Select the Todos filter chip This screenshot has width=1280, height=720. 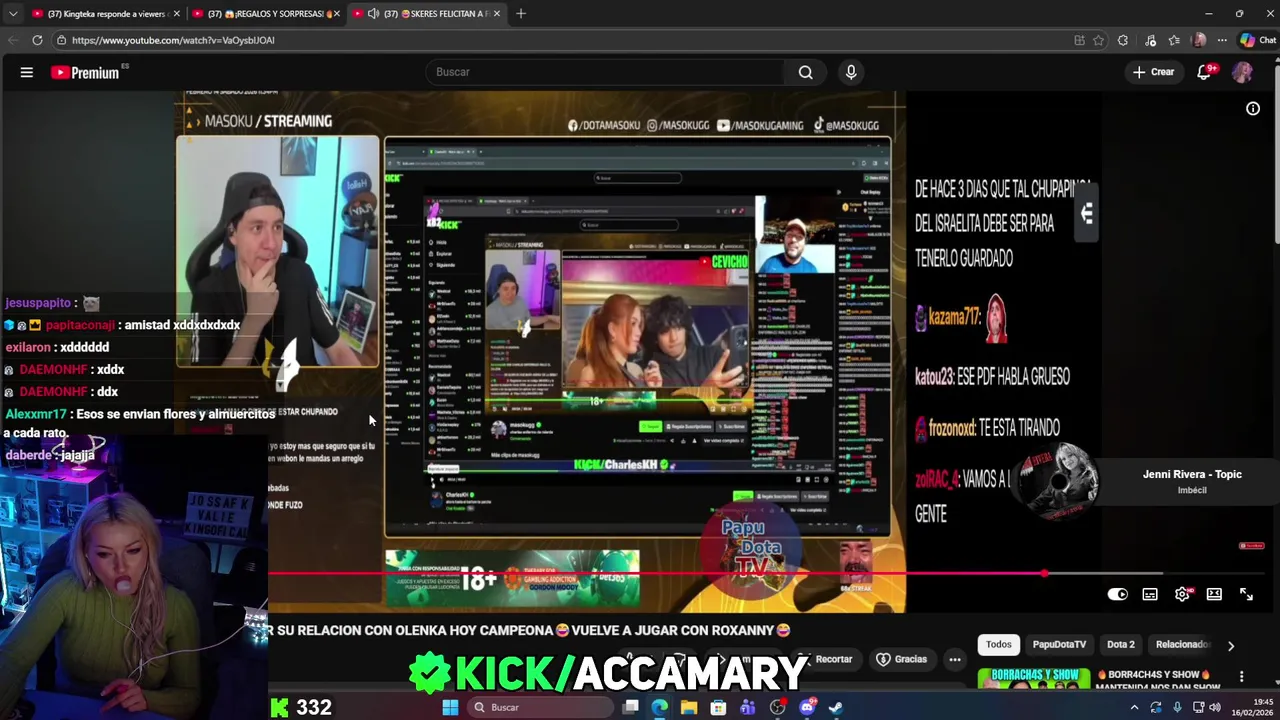pyautogui.click(x=998, y=645)
